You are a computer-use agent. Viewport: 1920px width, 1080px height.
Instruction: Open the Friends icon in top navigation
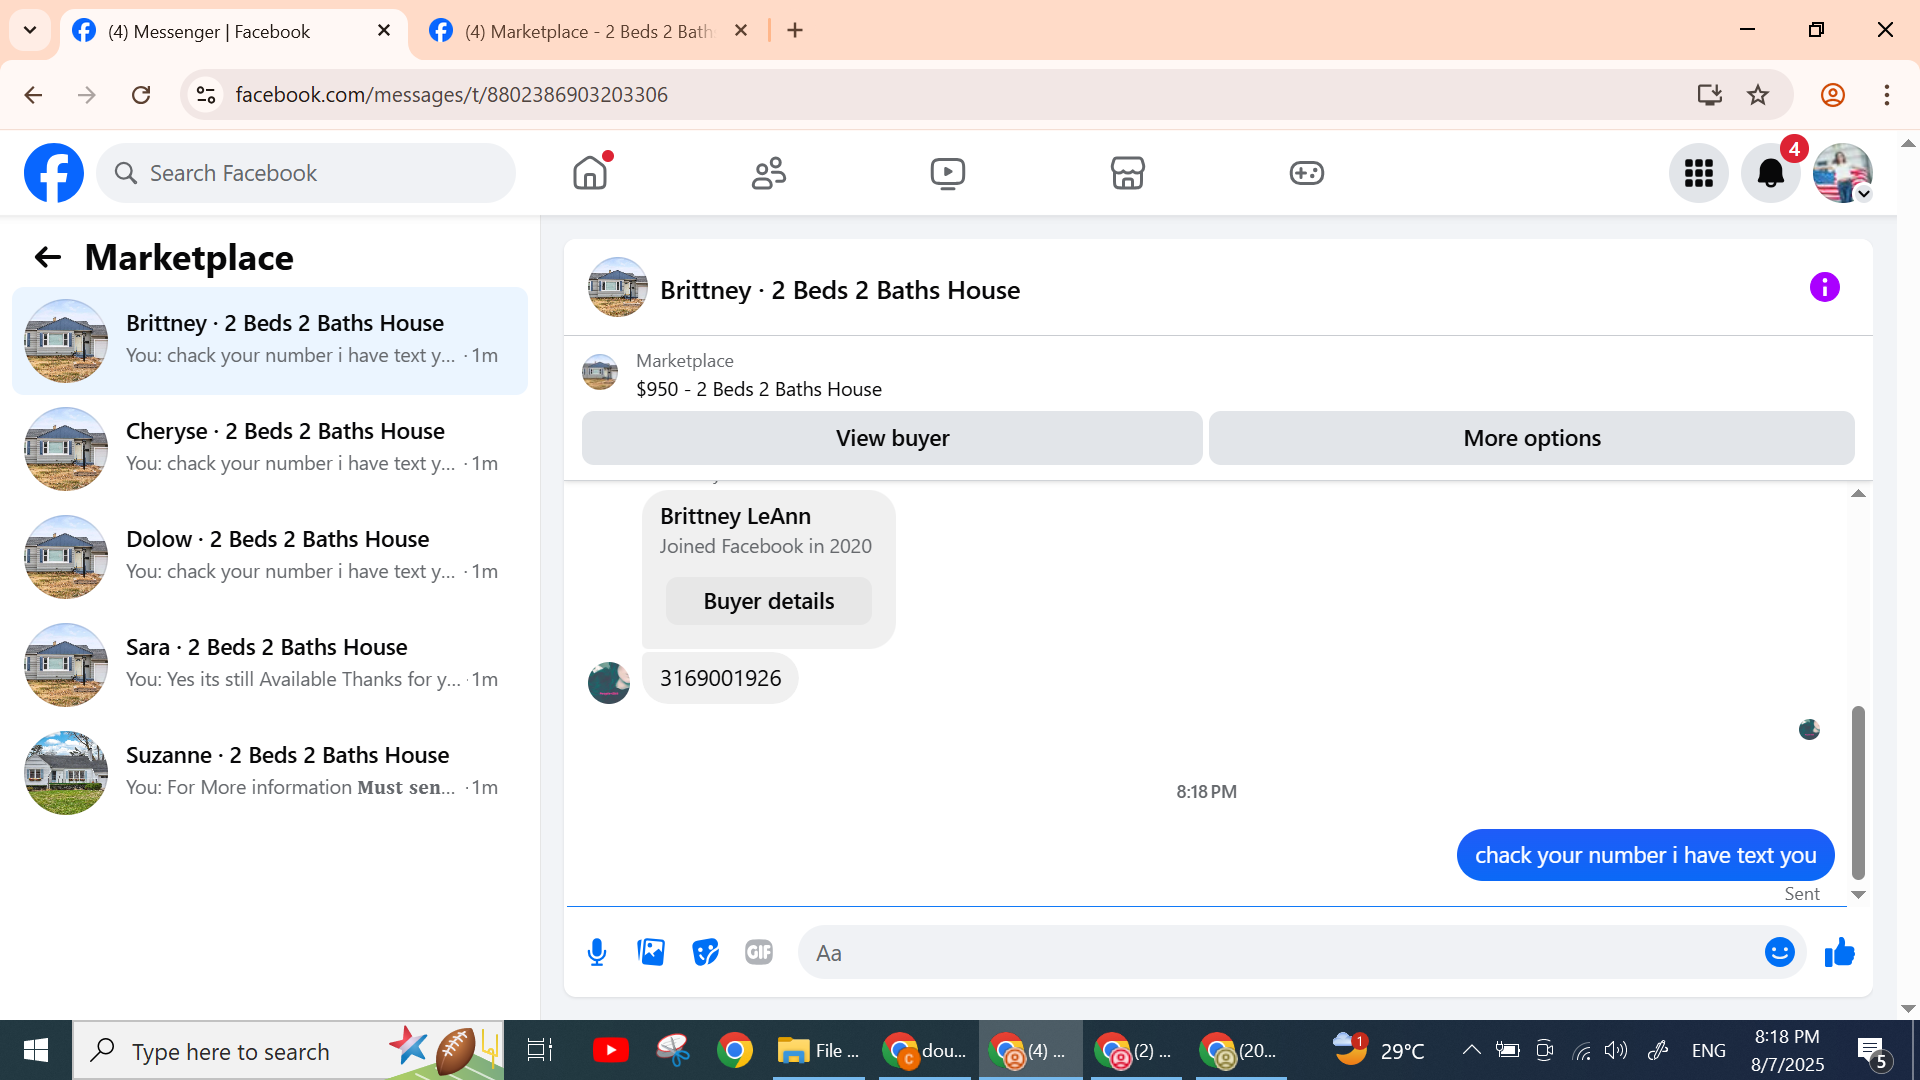click(769, 173)
